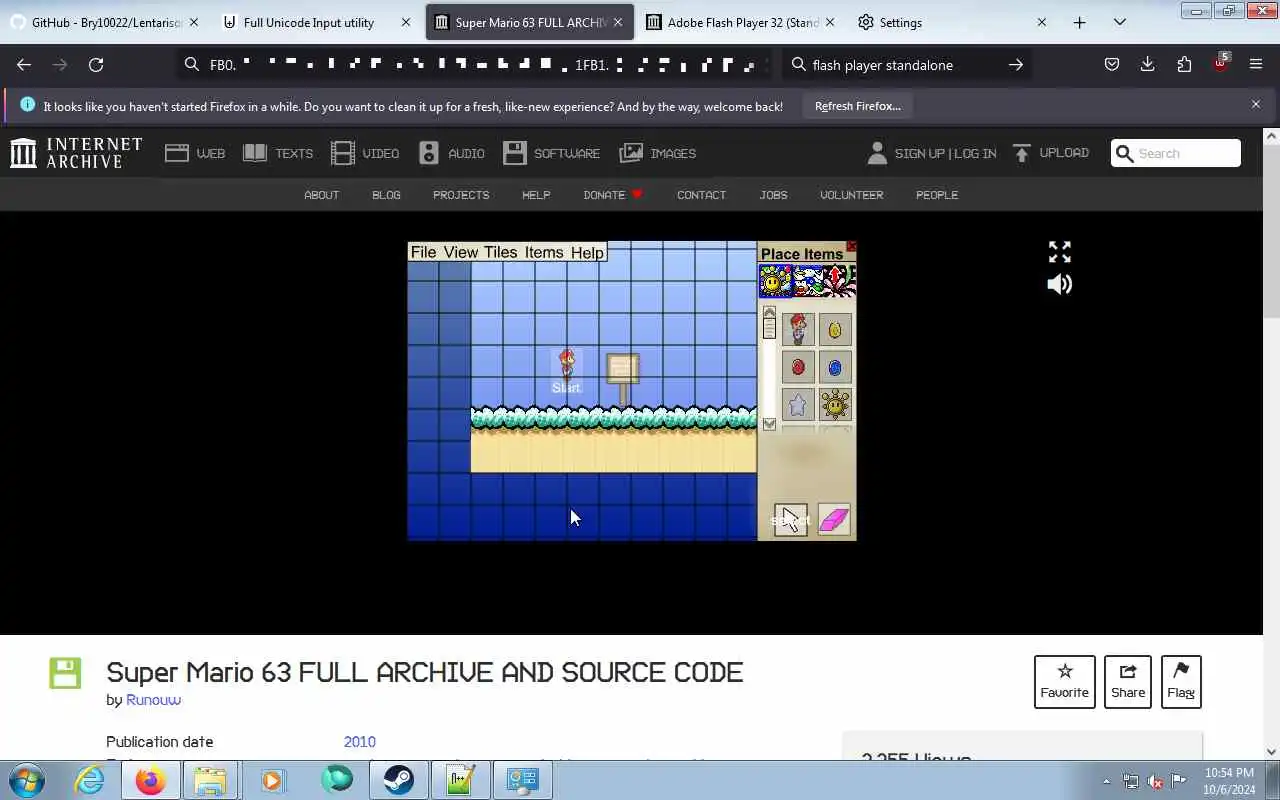Reload the current page

point(96,65)
